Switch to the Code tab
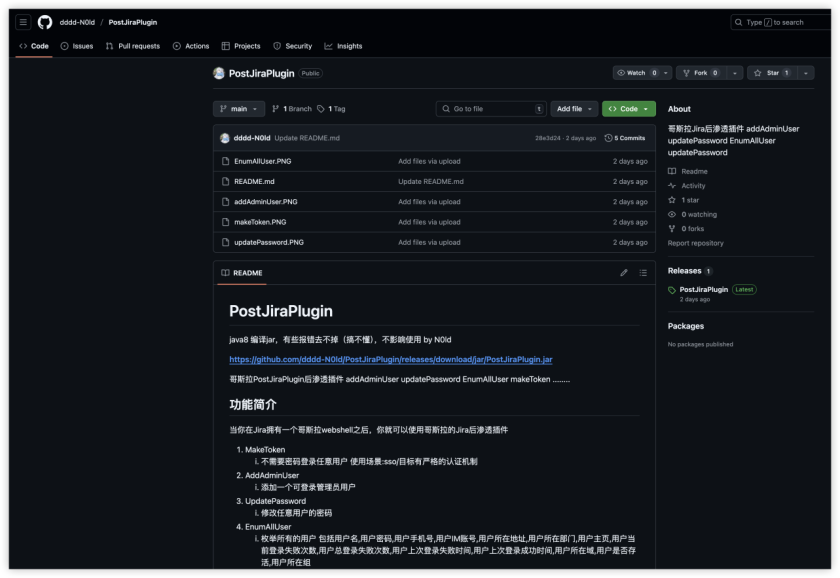The width and height of the screenshot is (840, 578). 34,47
